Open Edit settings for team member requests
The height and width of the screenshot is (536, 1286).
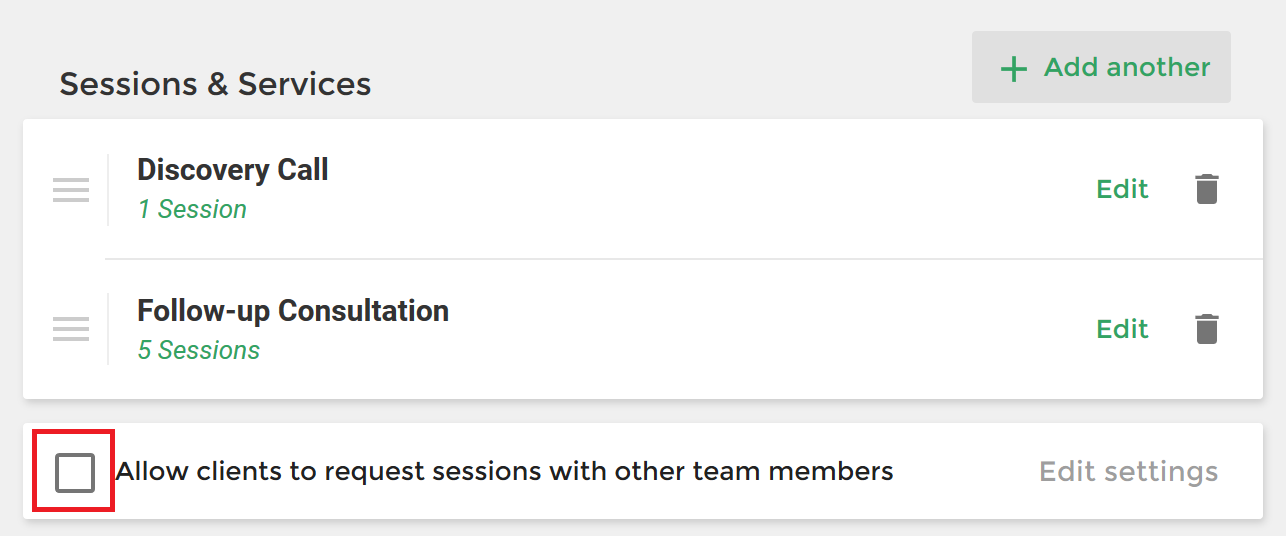[x=1128, y=472]
